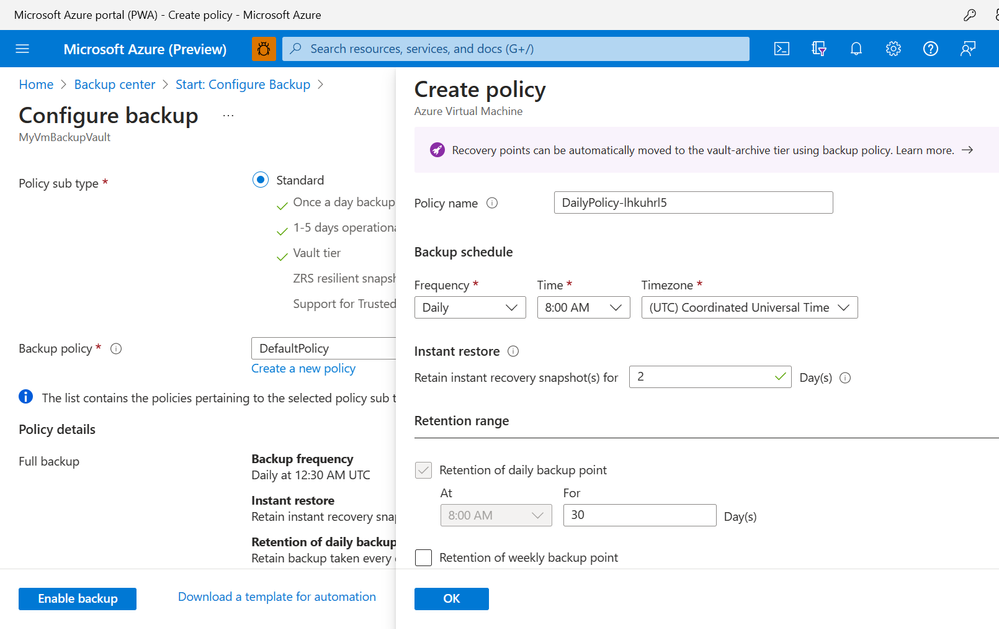Click the MyVmBackupVault vault name
999x629 pixels.
64,137
